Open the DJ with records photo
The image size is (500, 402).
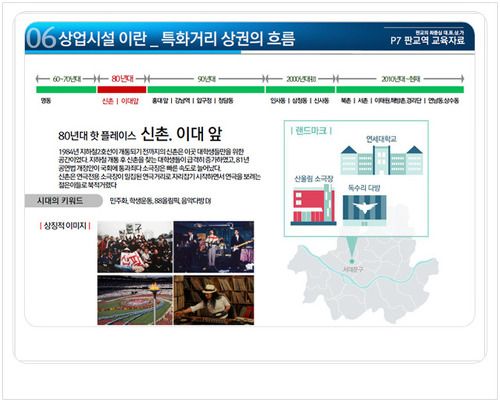pos(214,300)
